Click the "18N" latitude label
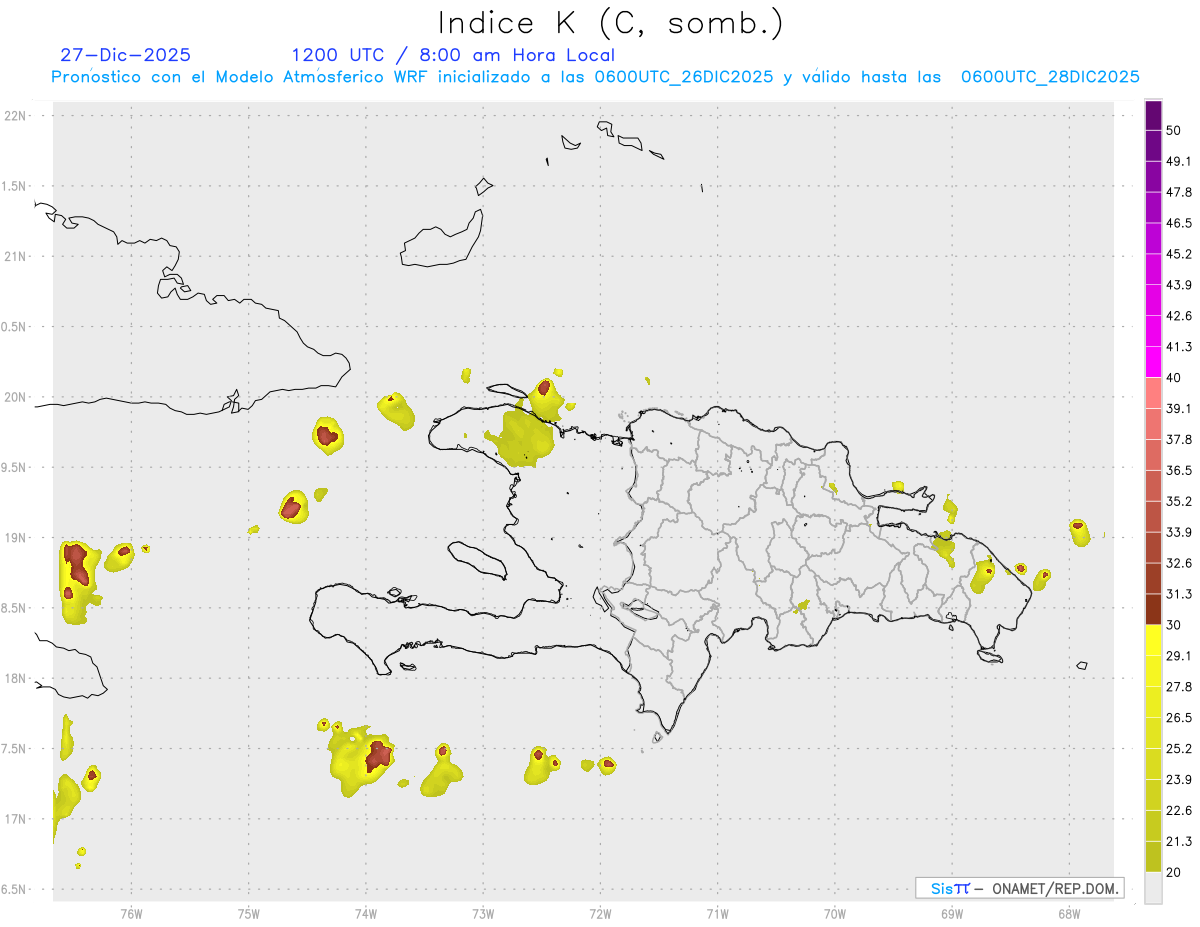The image size is (1200, 927). point(17,679)
